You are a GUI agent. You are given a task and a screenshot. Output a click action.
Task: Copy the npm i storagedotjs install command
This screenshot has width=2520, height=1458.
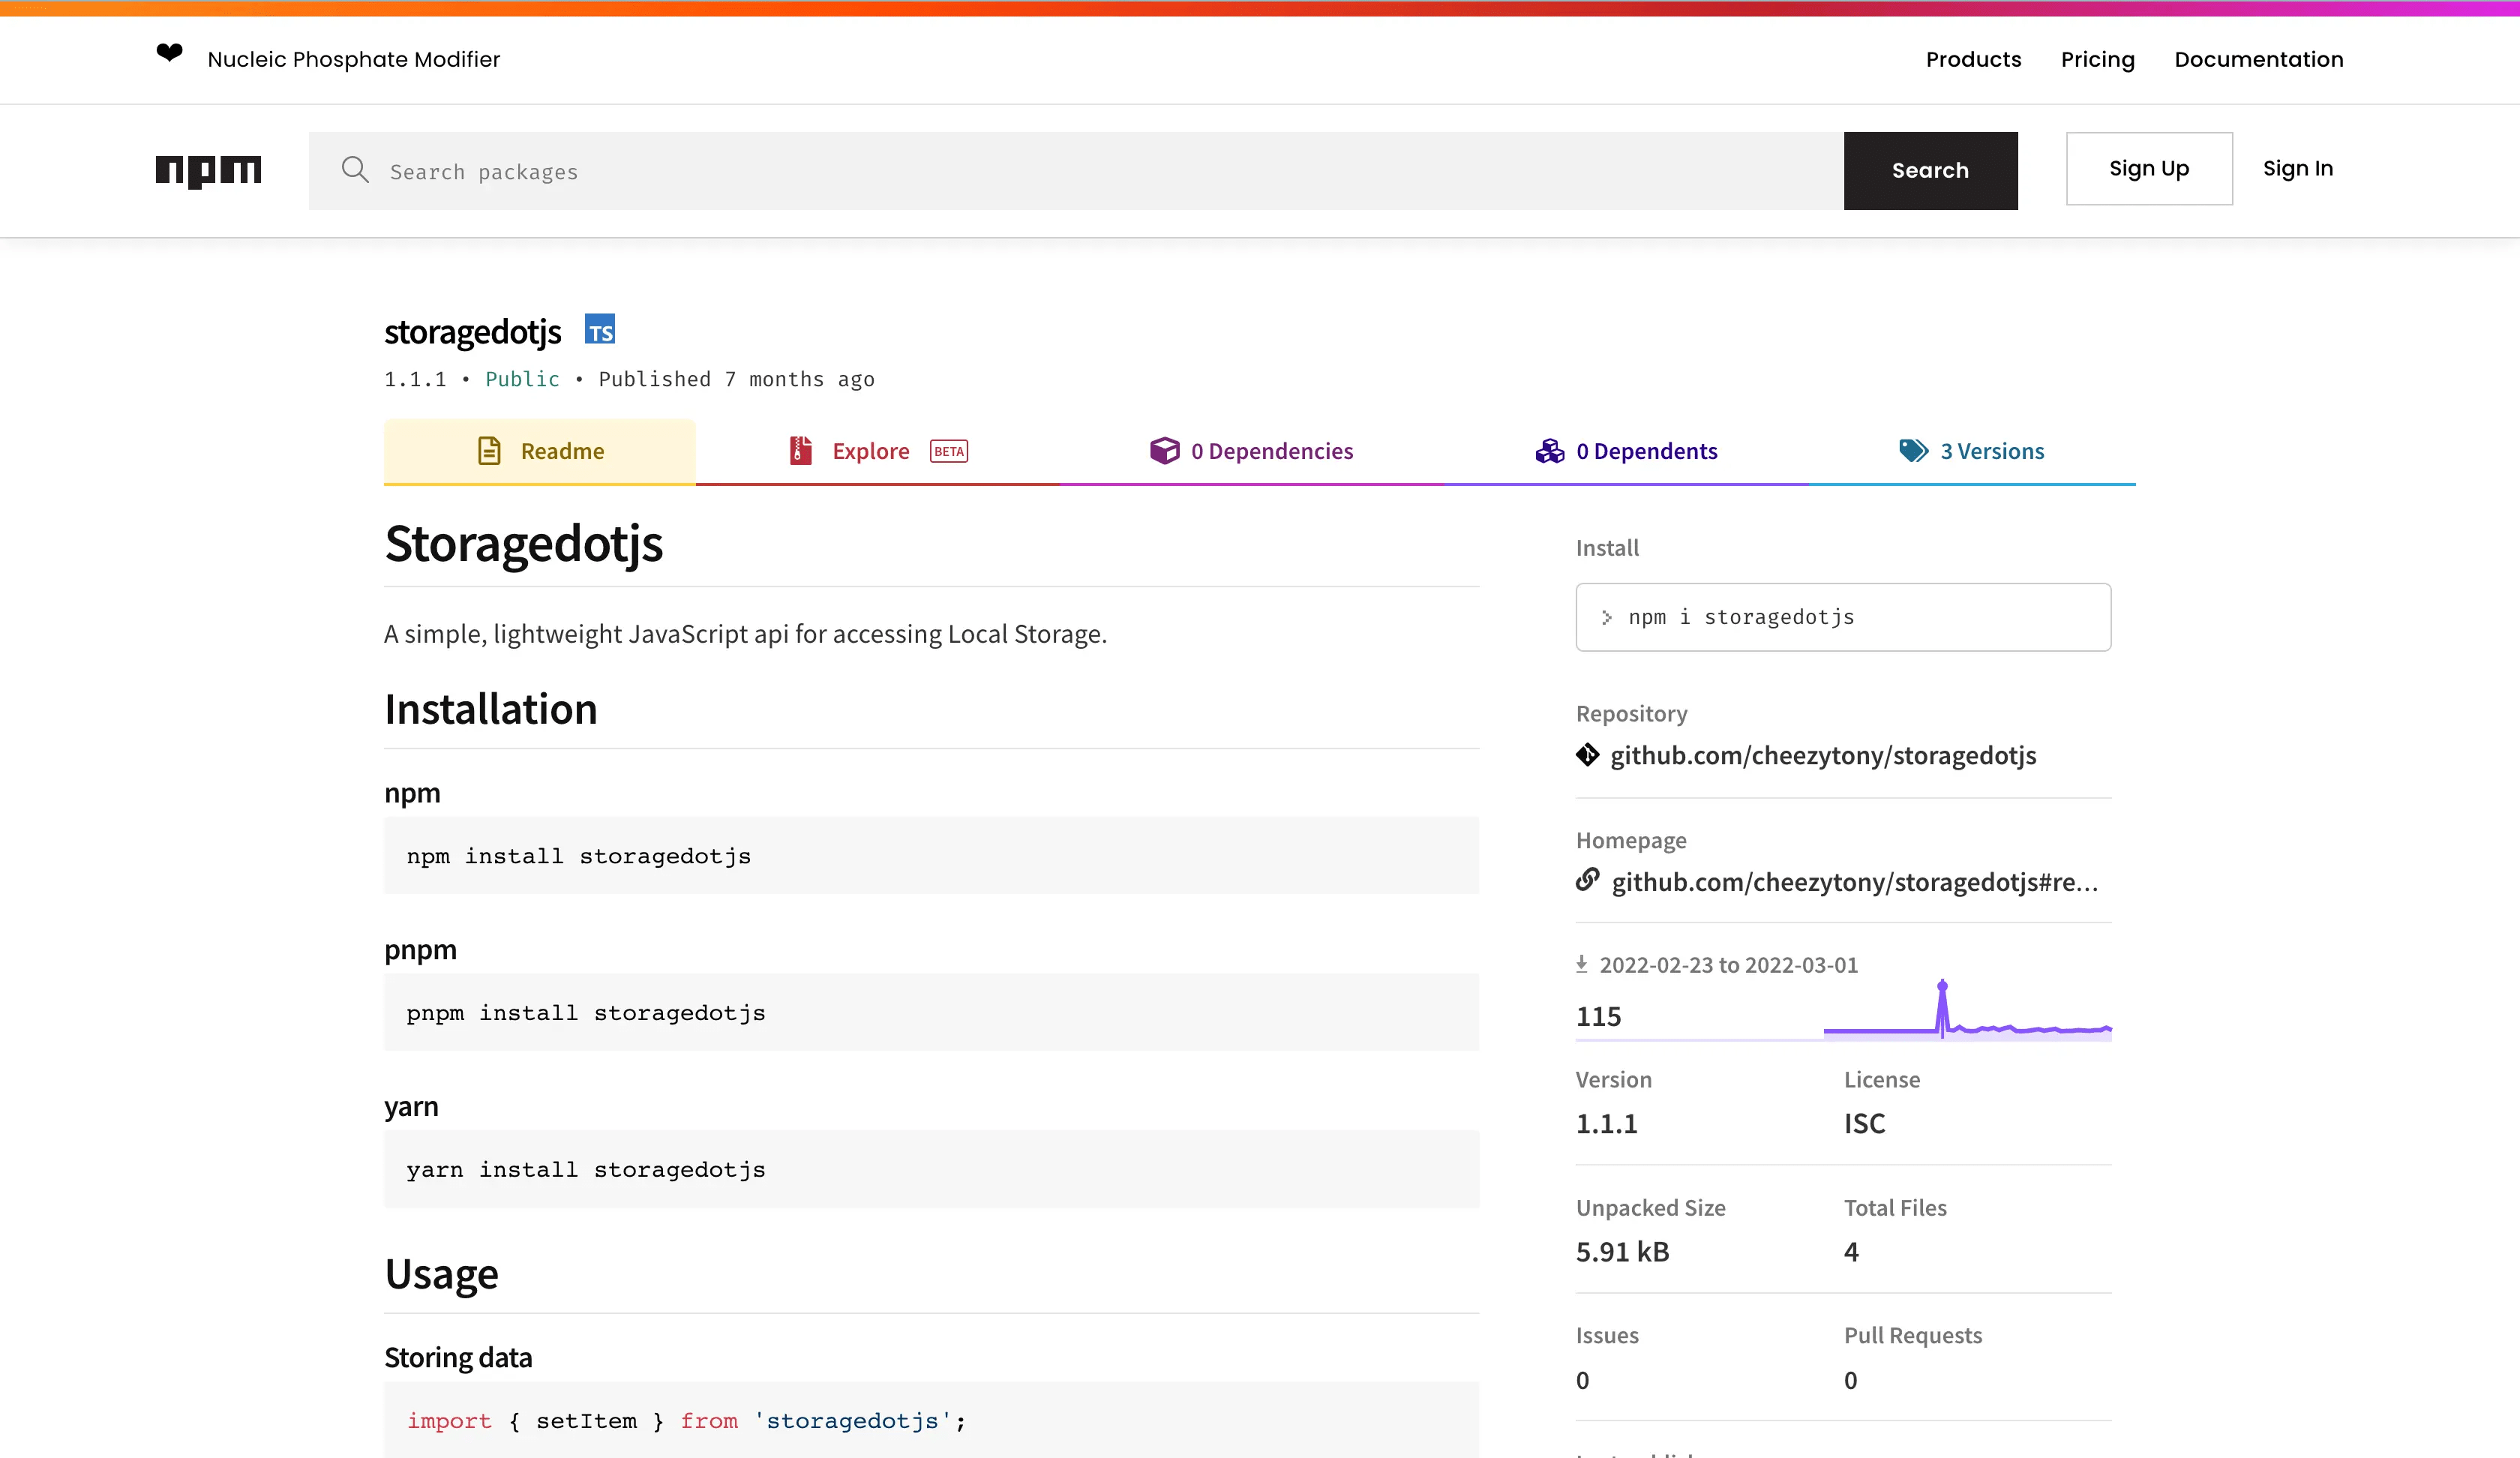click(1843, 617)
